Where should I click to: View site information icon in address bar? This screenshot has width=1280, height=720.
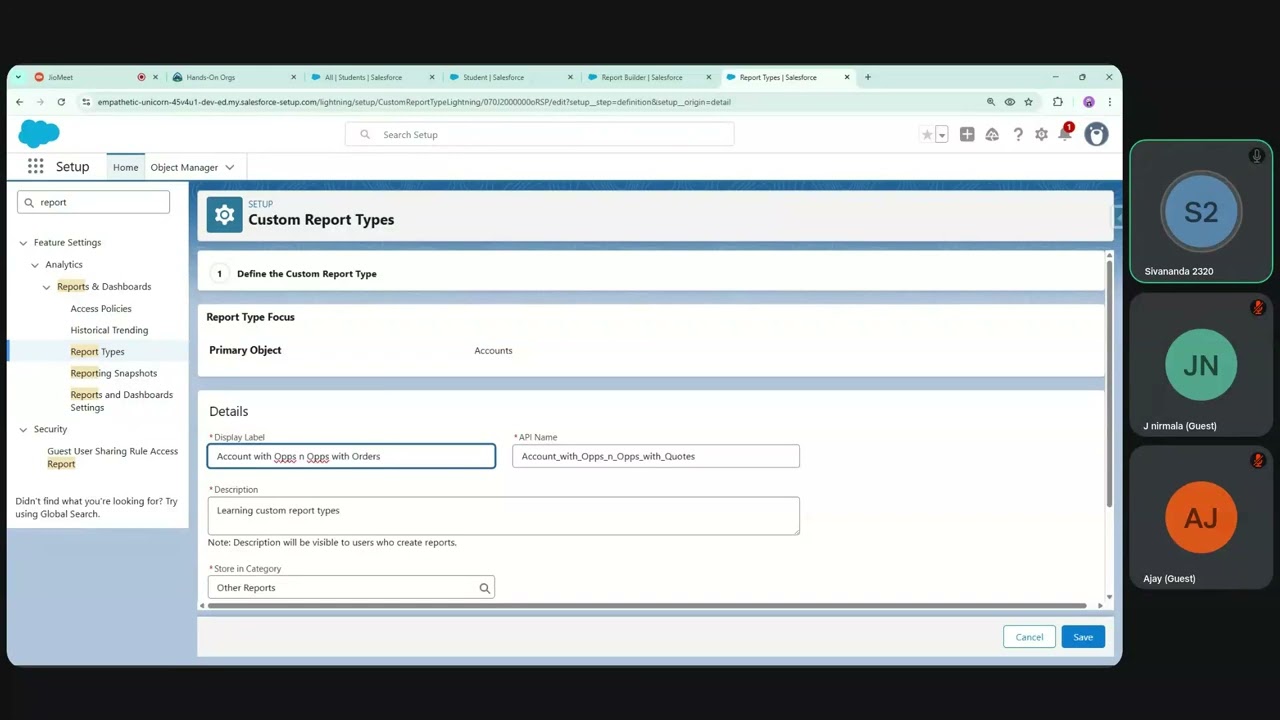point(86,102)
